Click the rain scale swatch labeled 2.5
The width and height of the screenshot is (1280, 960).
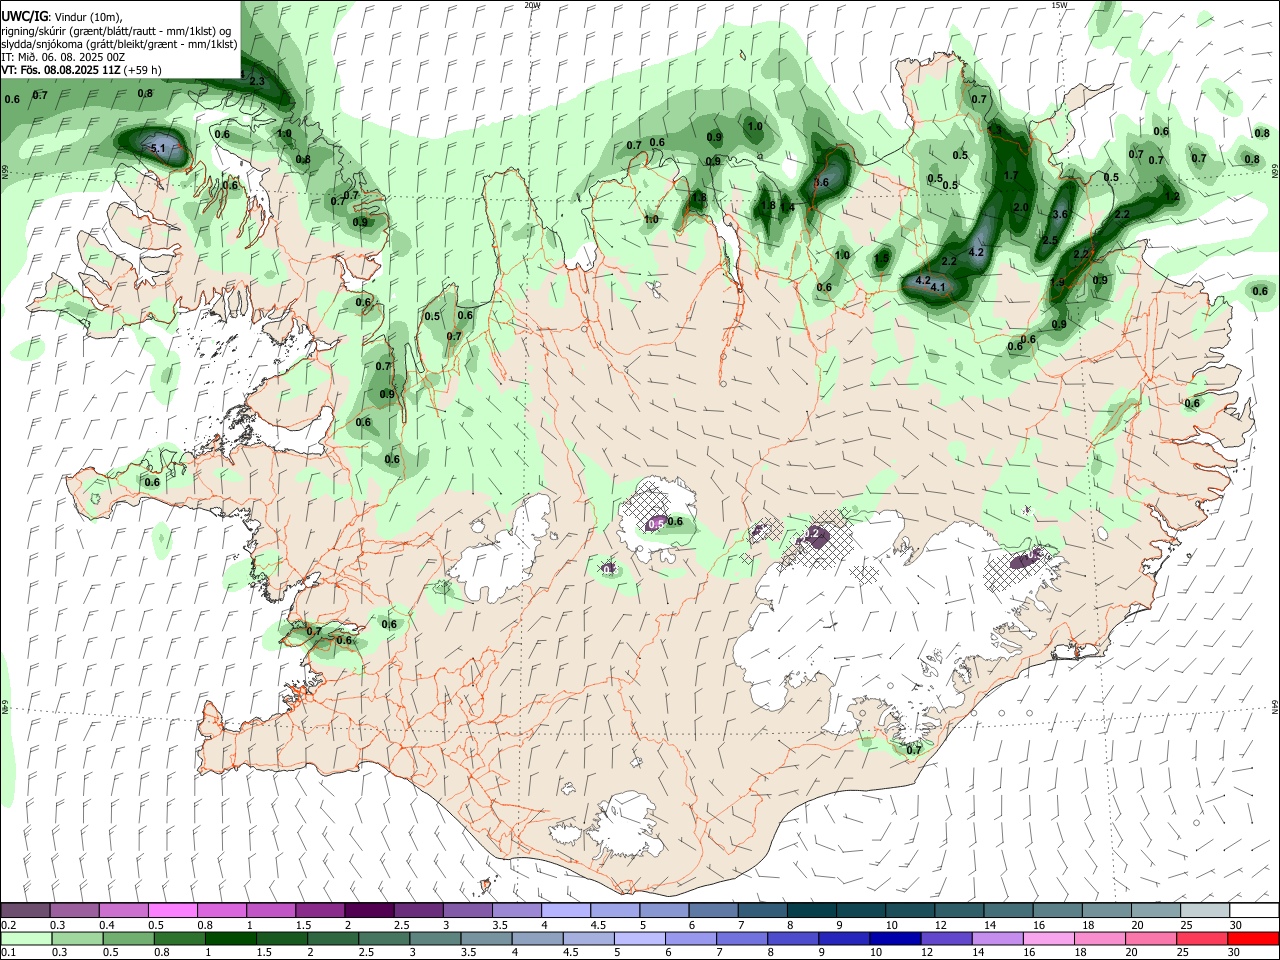pyautogui.click(x=383, y=938)
